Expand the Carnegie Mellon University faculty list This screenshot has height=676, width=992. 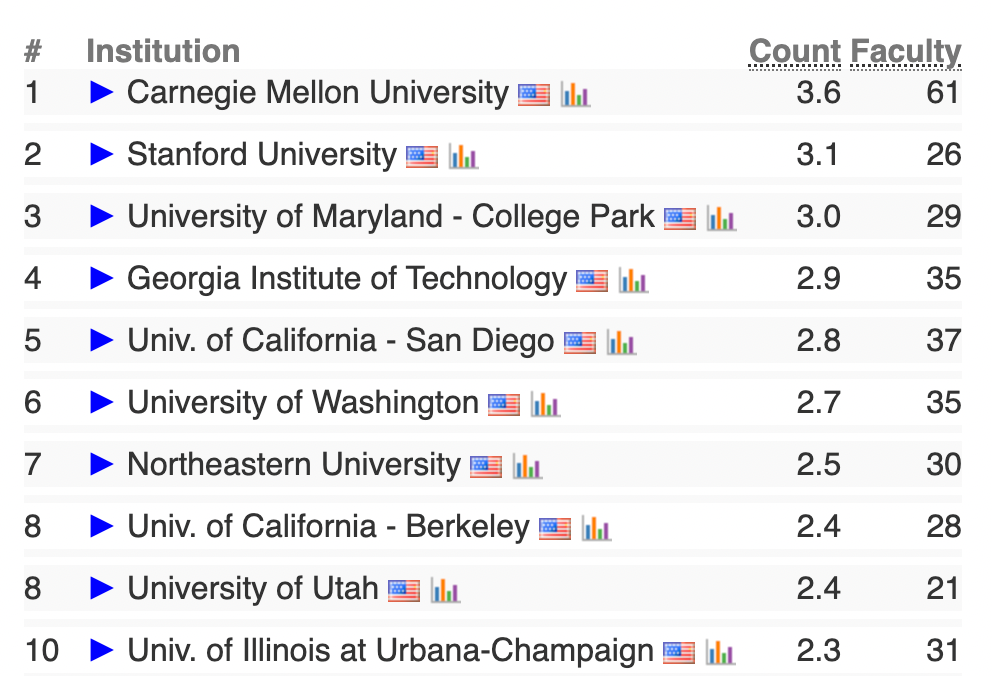coord(102,92)
